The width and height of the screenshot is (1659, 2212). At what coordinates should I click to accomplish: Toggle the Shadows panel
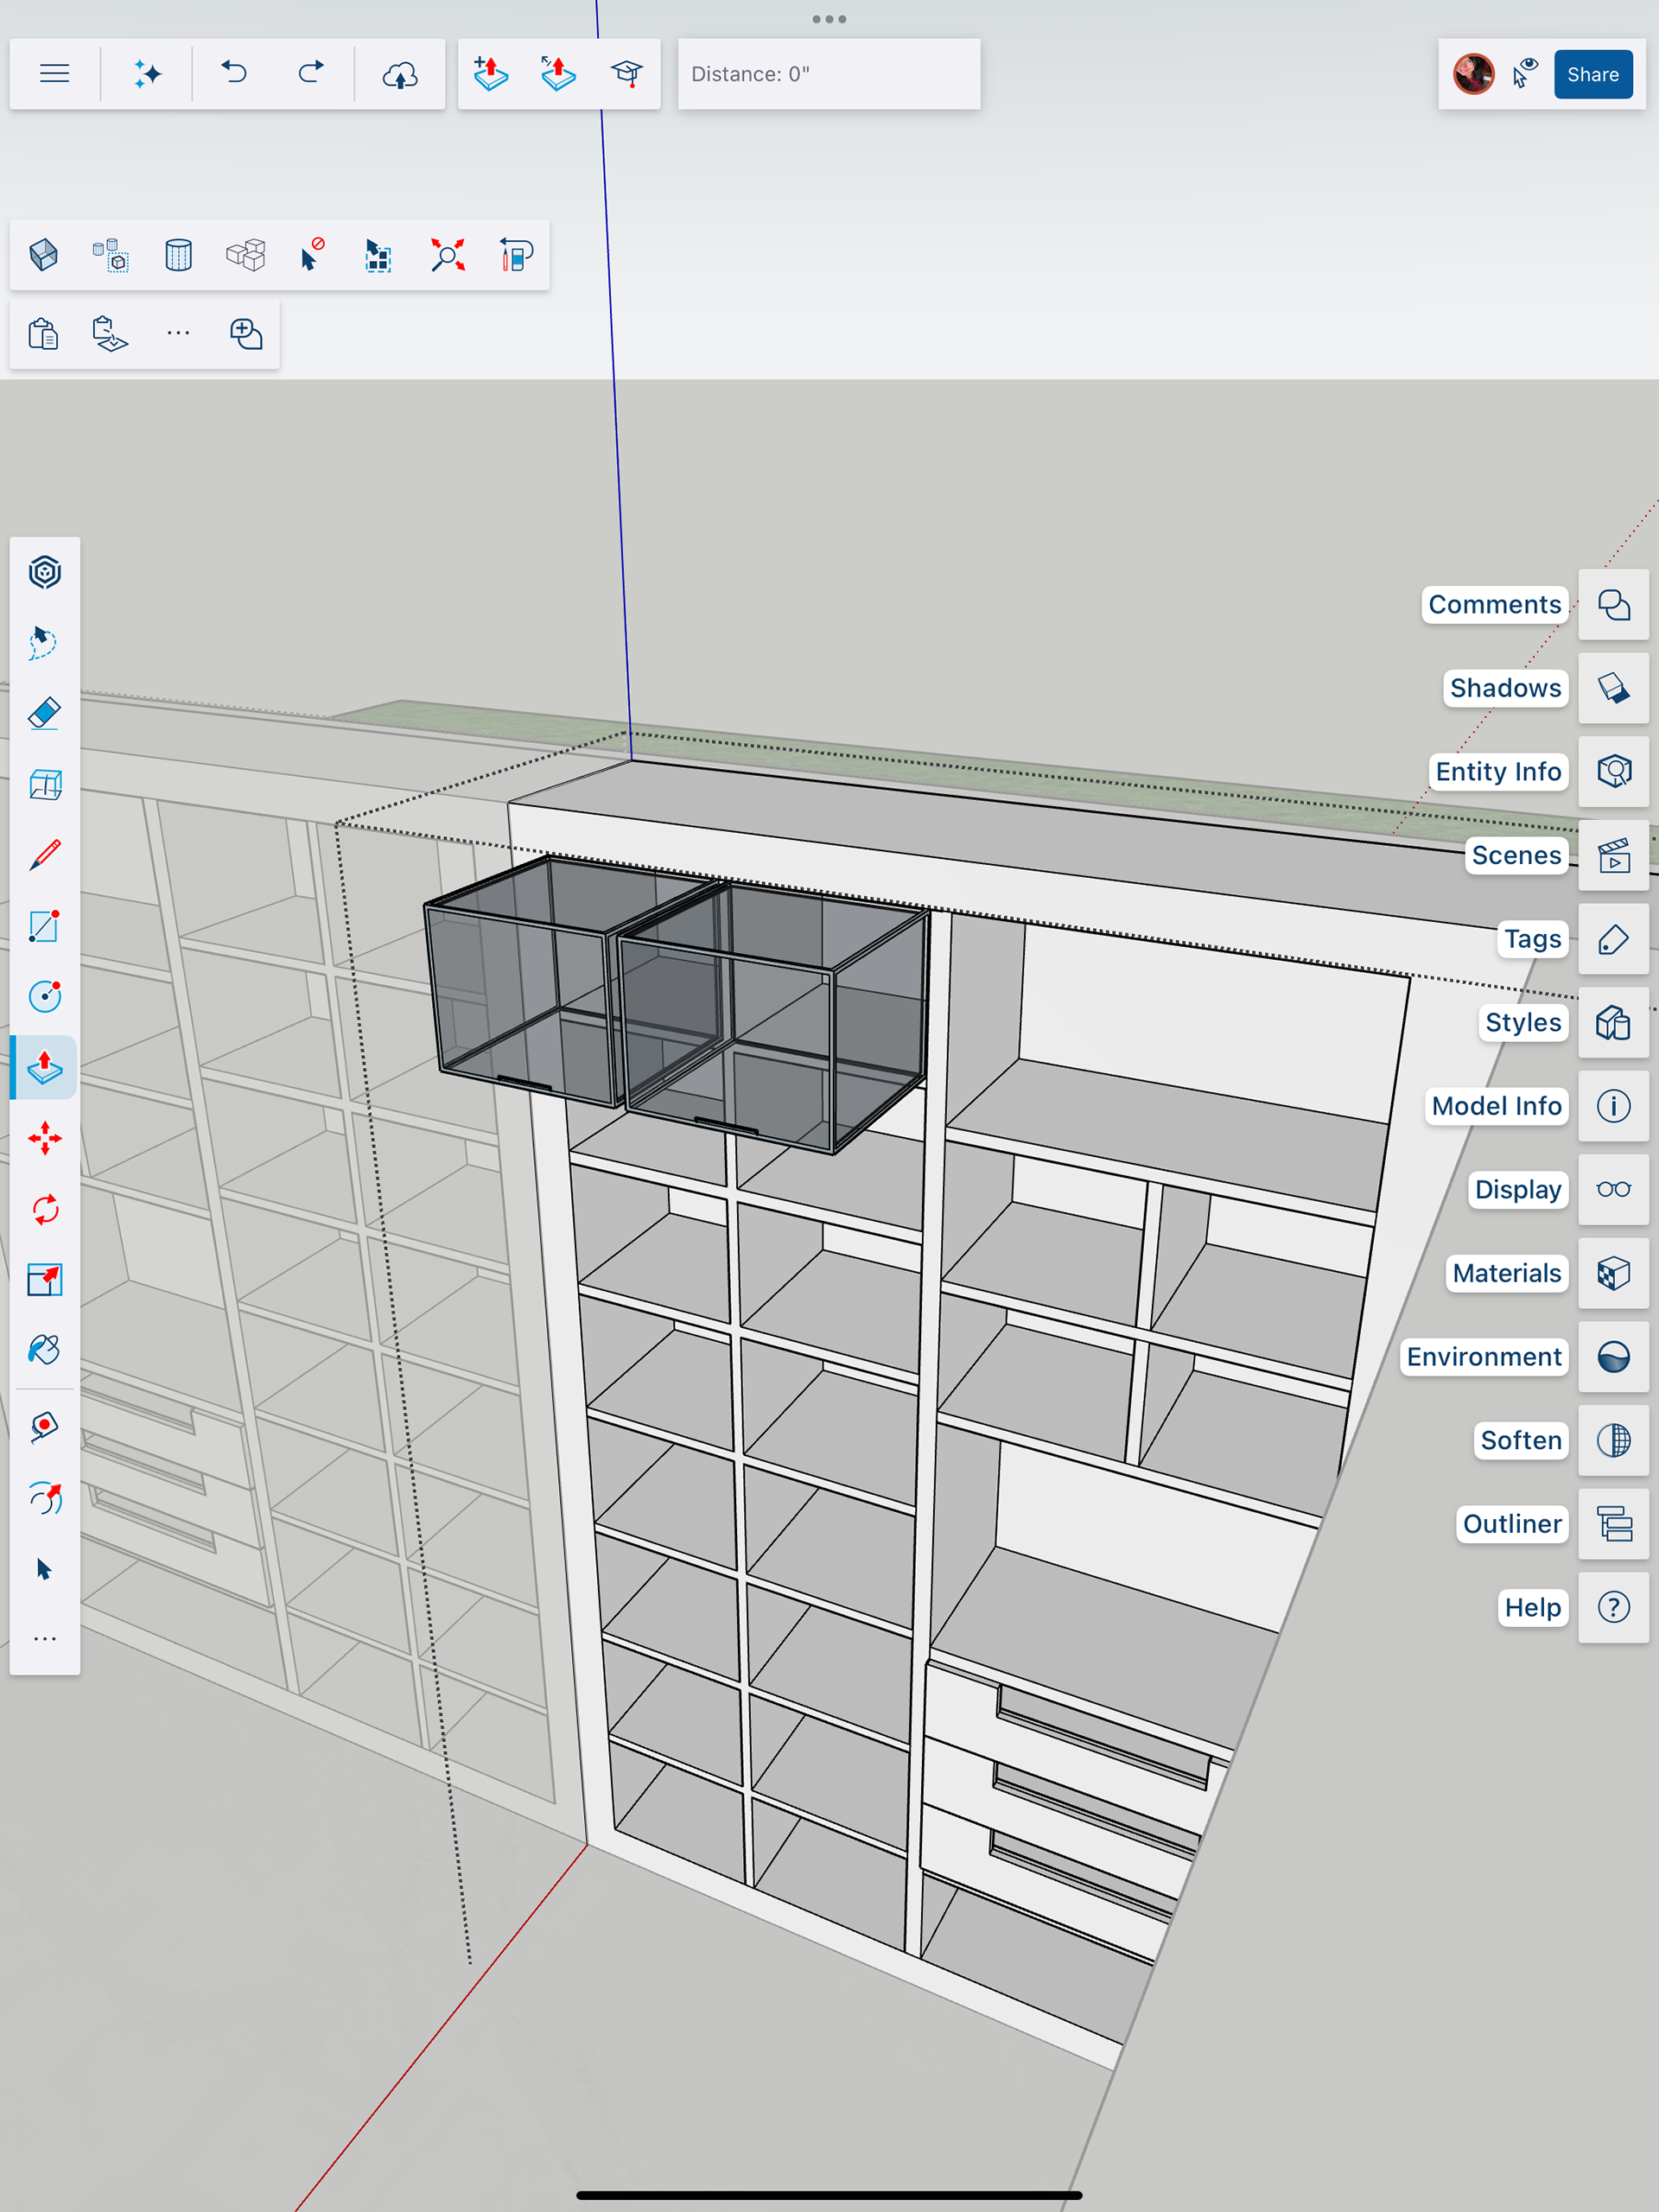coord(1613,688)
